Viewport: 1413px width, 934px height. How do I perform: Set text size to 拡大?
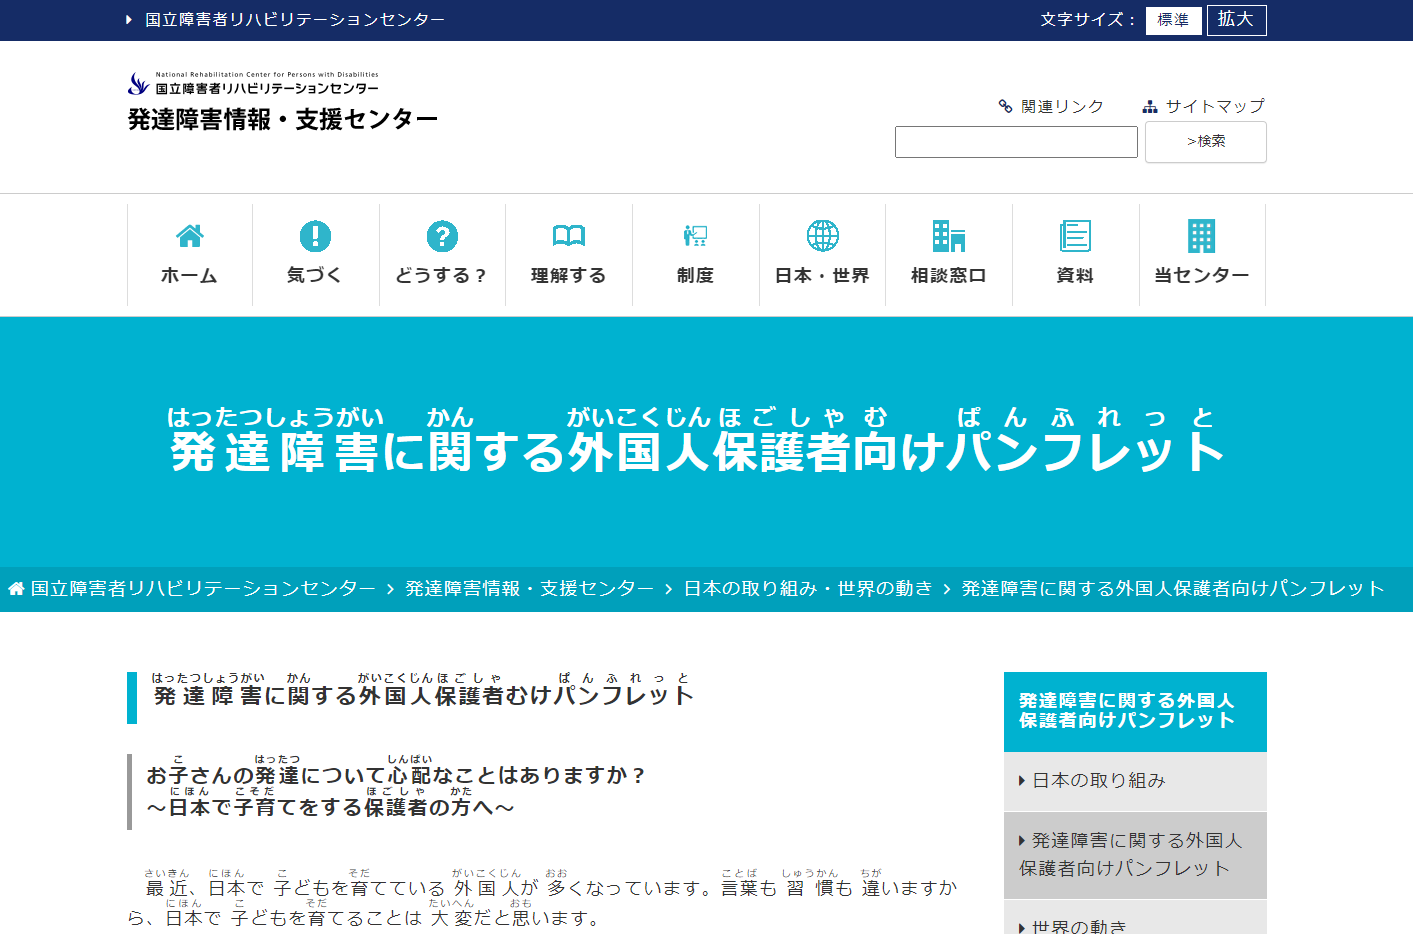pyautogui.click(x=1236, y=20)
